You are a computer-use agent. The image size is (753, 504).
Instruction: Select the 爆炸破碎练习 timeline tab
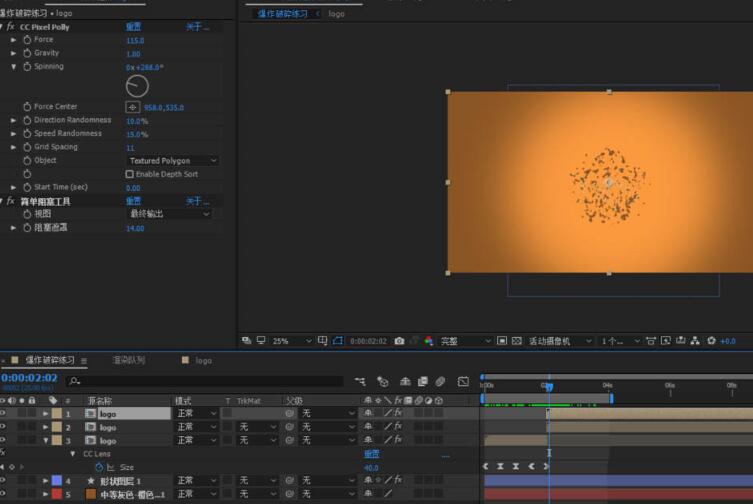[50, 360]
